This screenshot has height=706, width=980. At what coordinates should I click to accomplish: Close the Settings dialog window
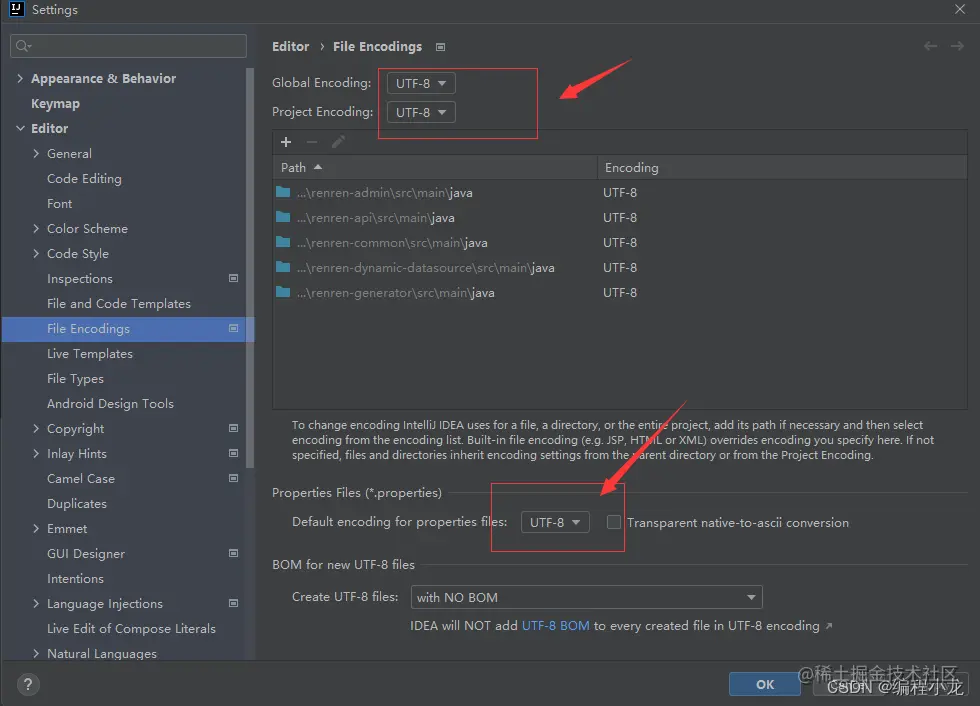click(x=960, y=9)
